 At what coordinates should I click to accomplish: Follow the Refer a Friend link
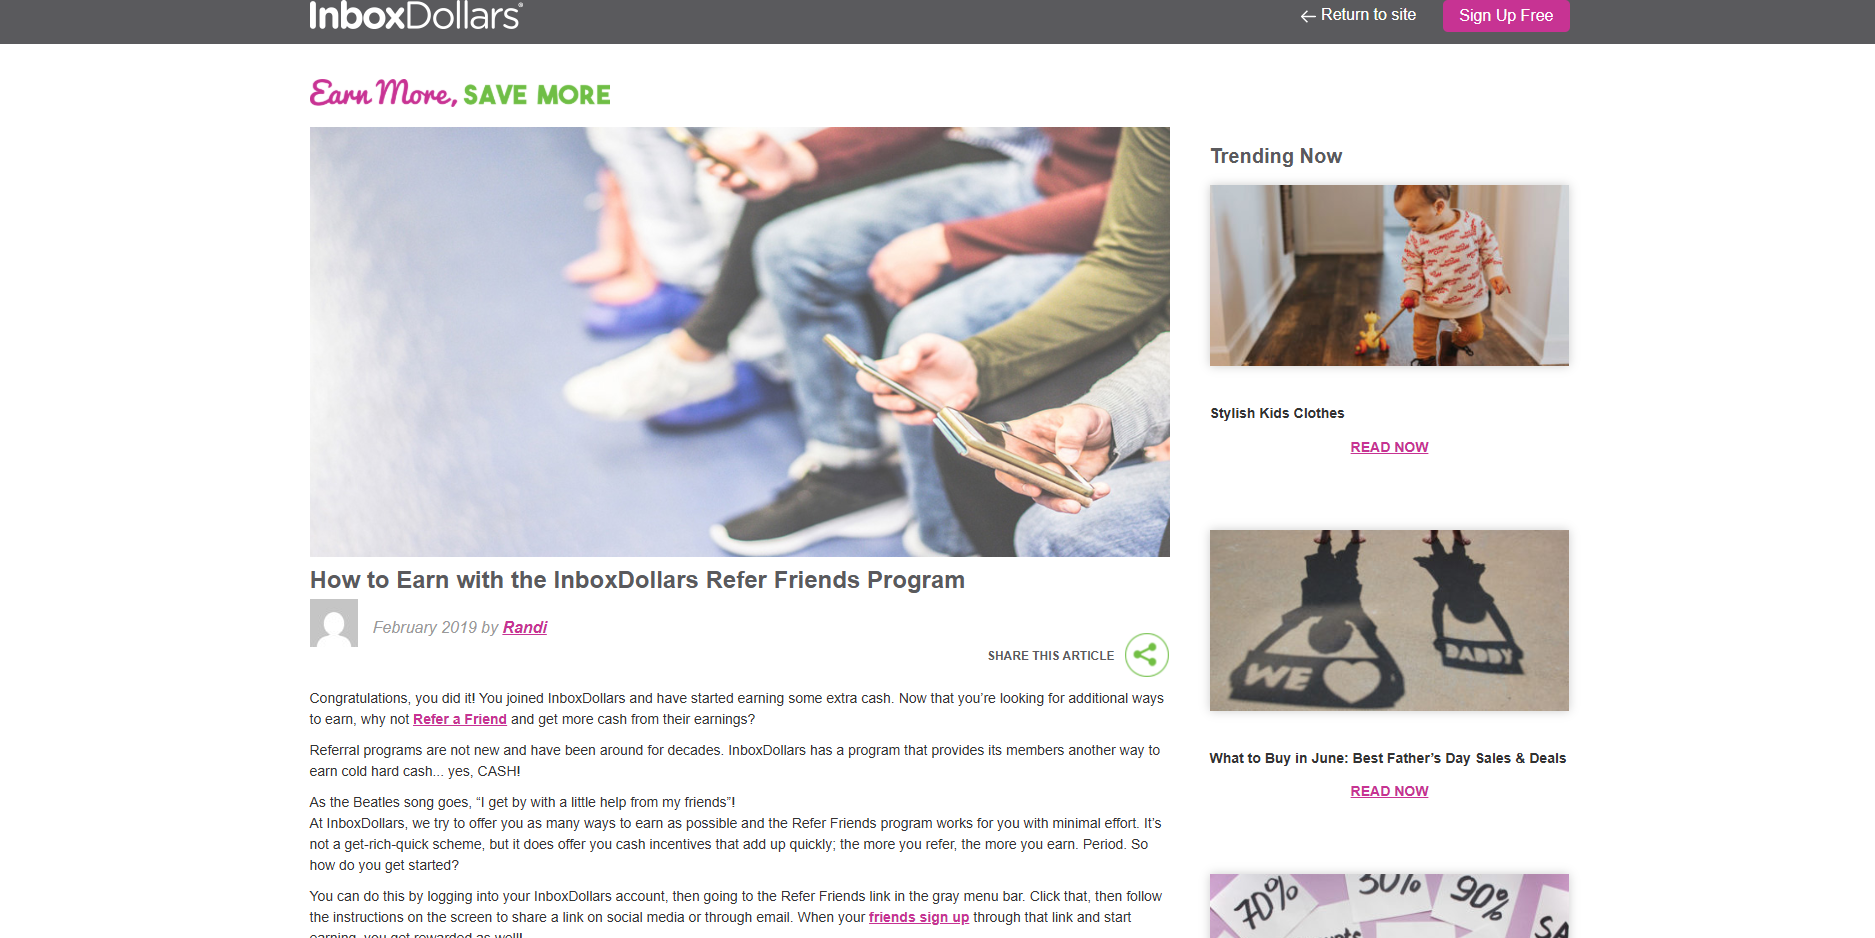coord(460,719)
